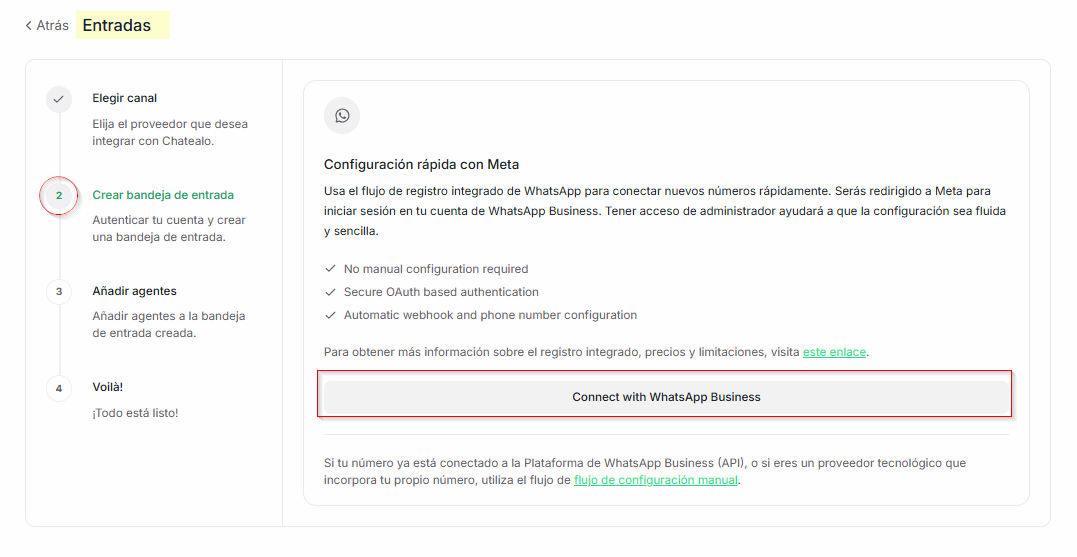Screen dimensions: 1077x557
Task: Click the Atrás back link text
Action: click(52, 25)
